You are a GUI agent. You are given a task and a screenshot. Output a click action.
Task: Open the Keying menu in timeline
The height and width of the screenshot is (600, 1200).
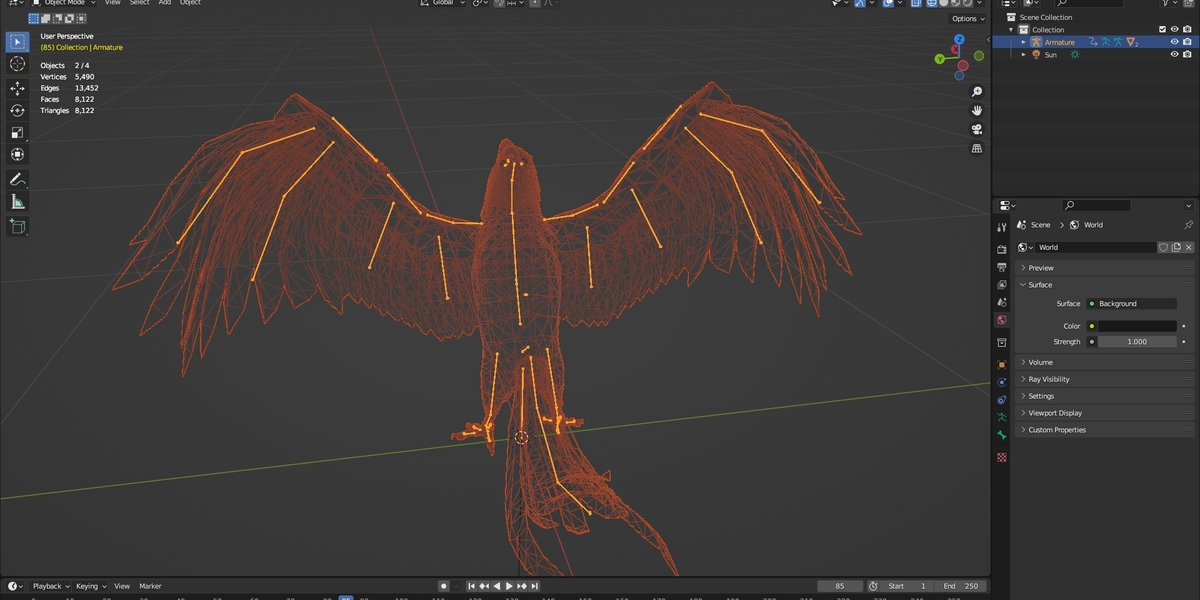90,586
